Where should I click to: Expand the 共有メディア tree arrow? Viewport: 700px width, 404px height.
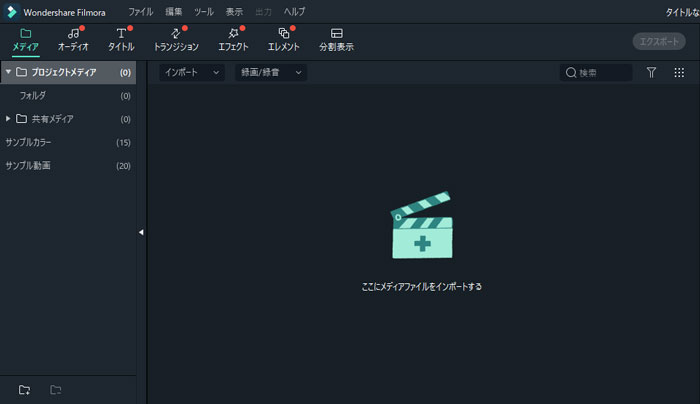(8, 119)
